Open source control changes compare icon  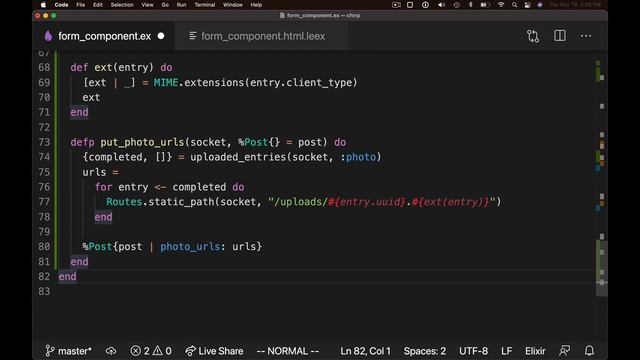pos(533,36)
